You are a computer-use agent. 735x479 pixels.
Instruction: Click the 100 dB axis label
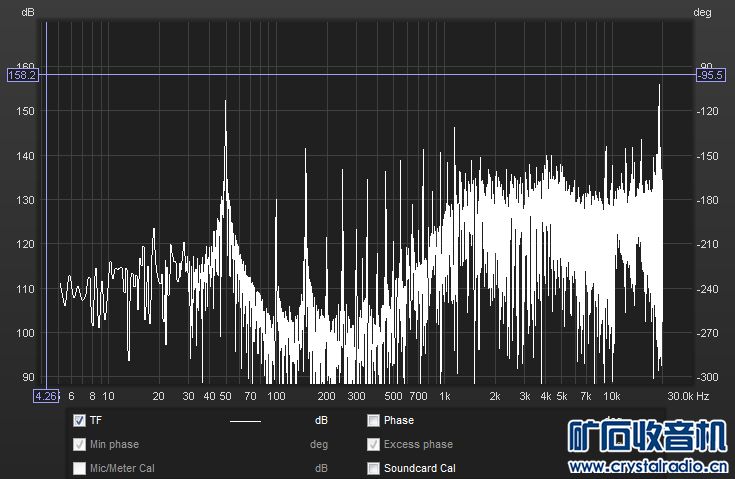point(25,333)
